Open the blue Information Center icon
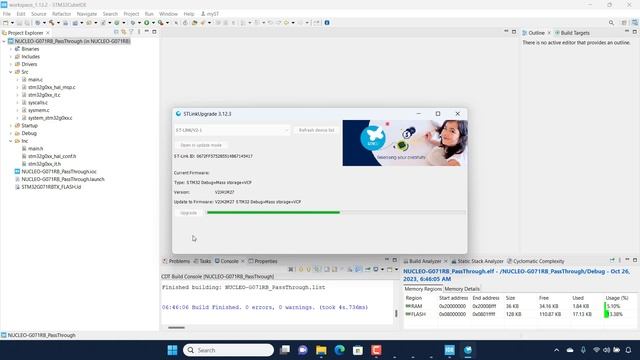The height and width of the screenshot is (360, 640). (327, 23)
